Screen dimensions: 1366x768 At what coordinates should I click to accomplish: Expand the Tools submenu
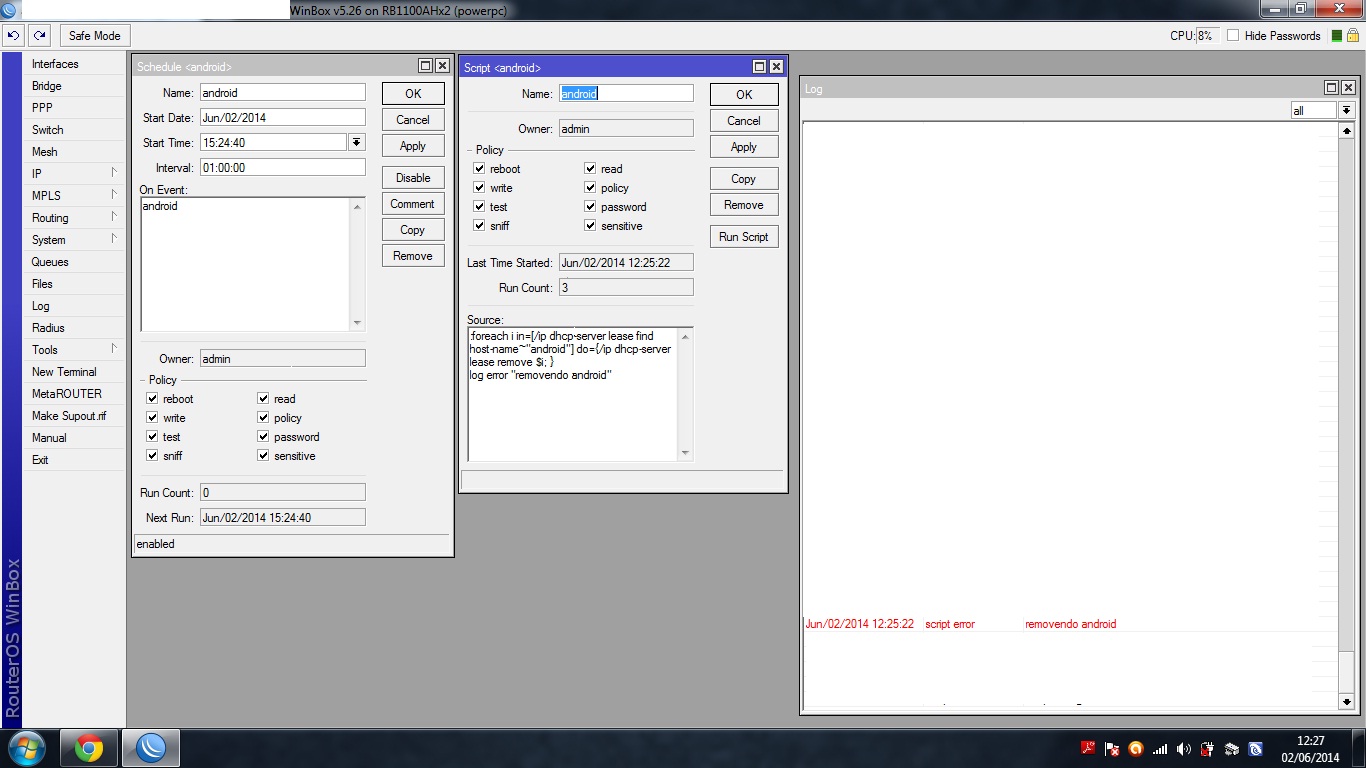[74, 350]
